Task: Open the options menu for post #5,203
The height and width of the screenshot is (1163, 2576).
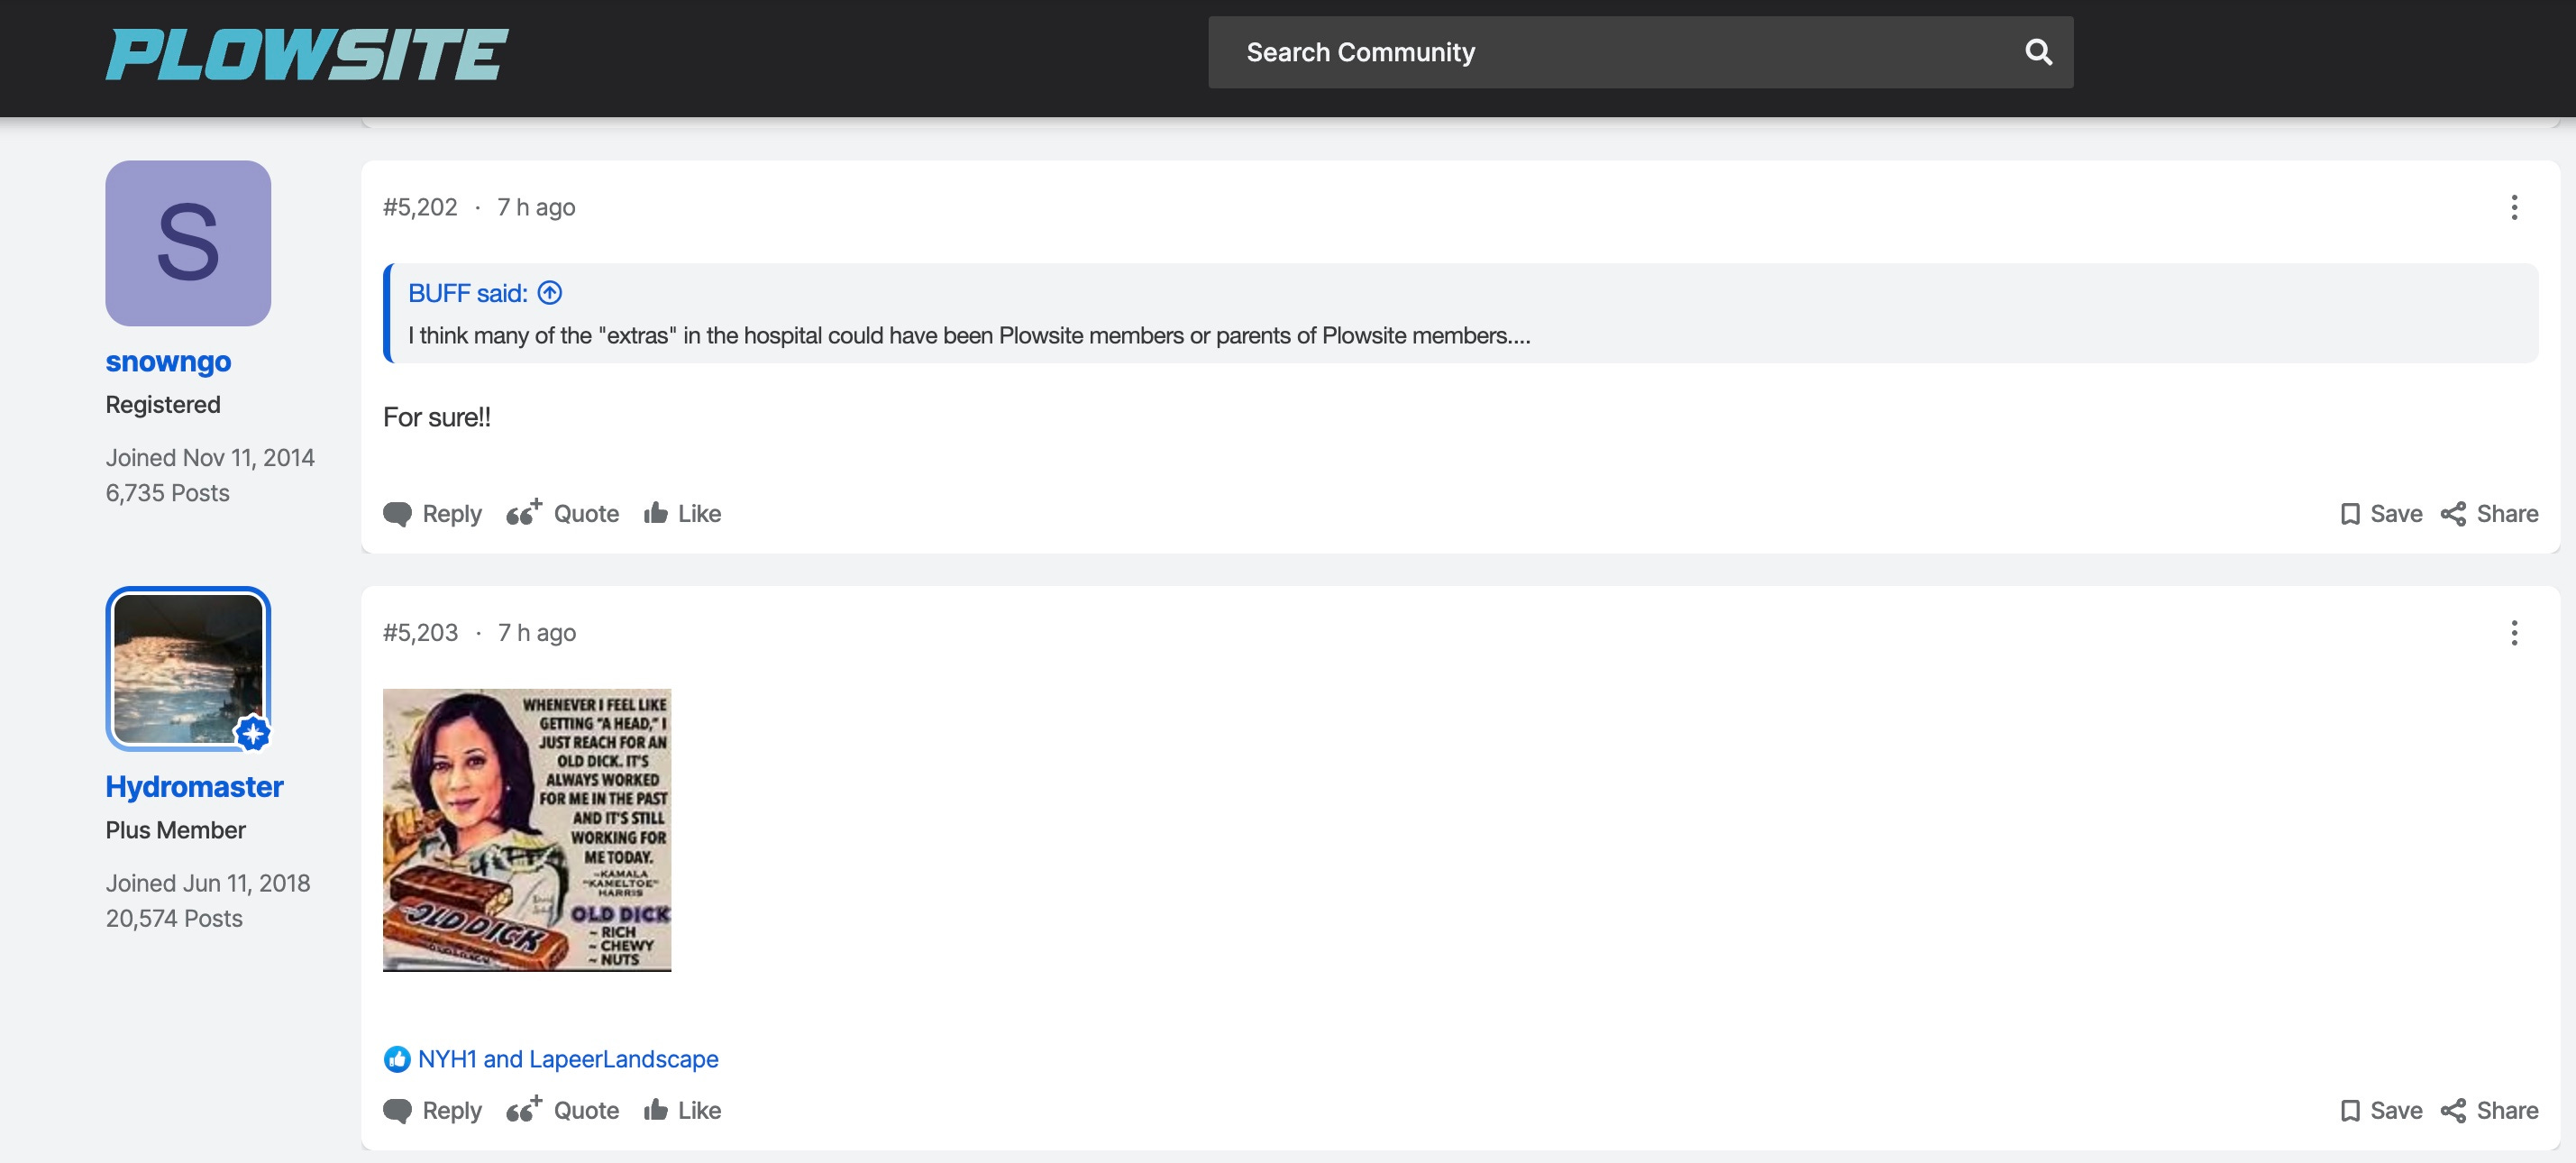Action: (x=2514, y=632)
